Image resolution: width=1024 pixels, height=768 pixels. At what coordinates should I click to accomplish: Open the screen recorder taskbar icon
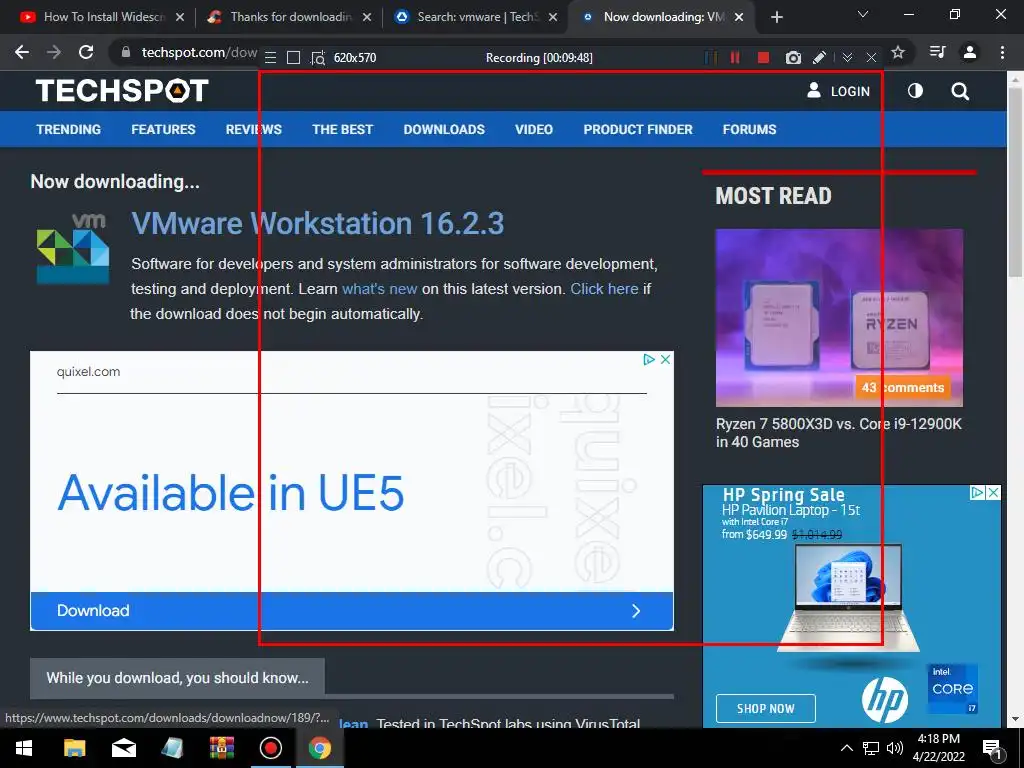pyautogui.click(x=270, y=748)
